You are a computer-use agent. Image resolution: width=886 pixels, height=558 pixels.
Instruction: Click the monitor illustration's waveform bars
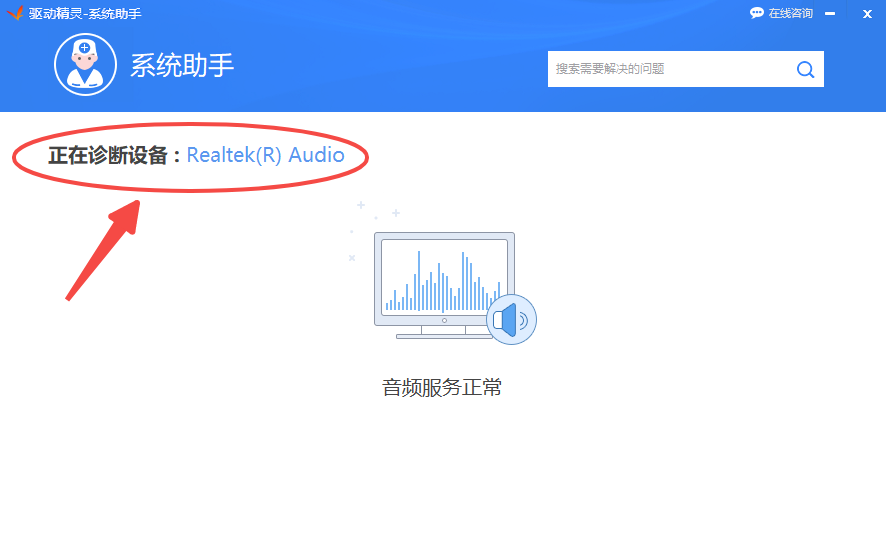[441, 281]
